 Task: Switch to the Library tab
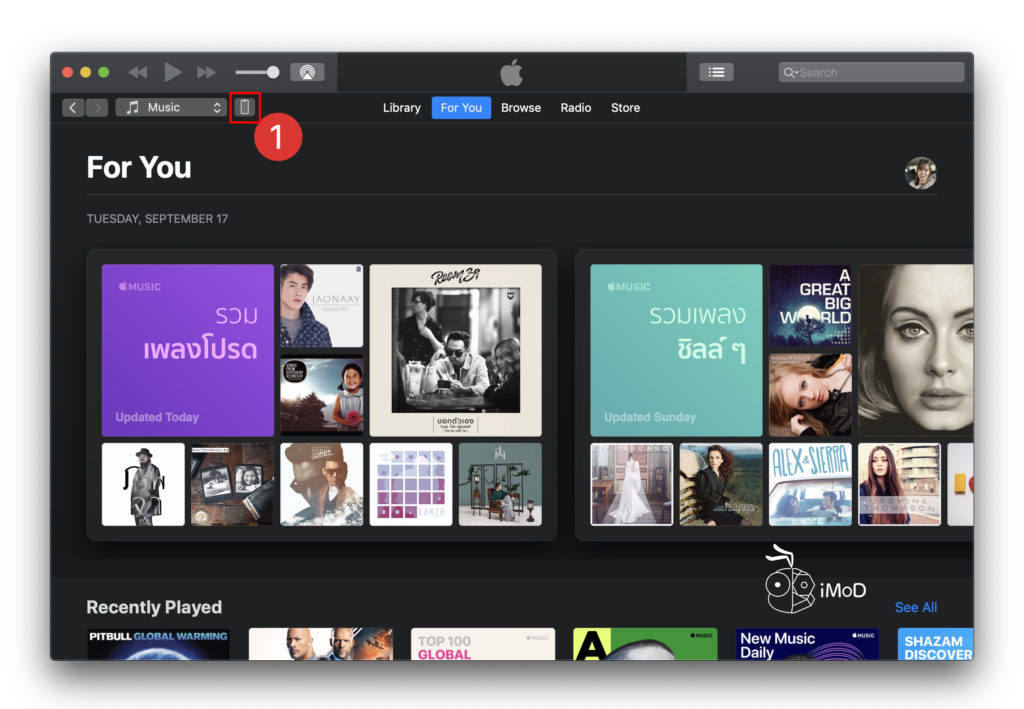pos(401,107)
